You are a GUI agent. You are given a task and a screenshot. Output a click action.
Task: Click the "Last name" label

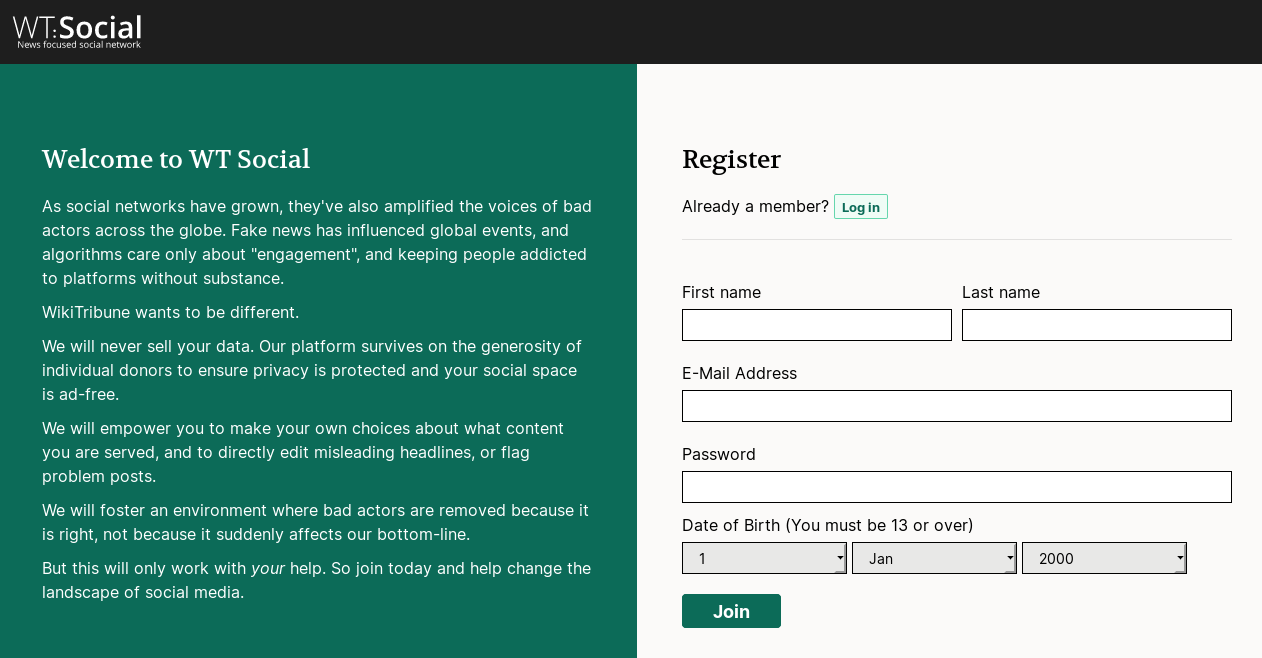(1000, 292)
